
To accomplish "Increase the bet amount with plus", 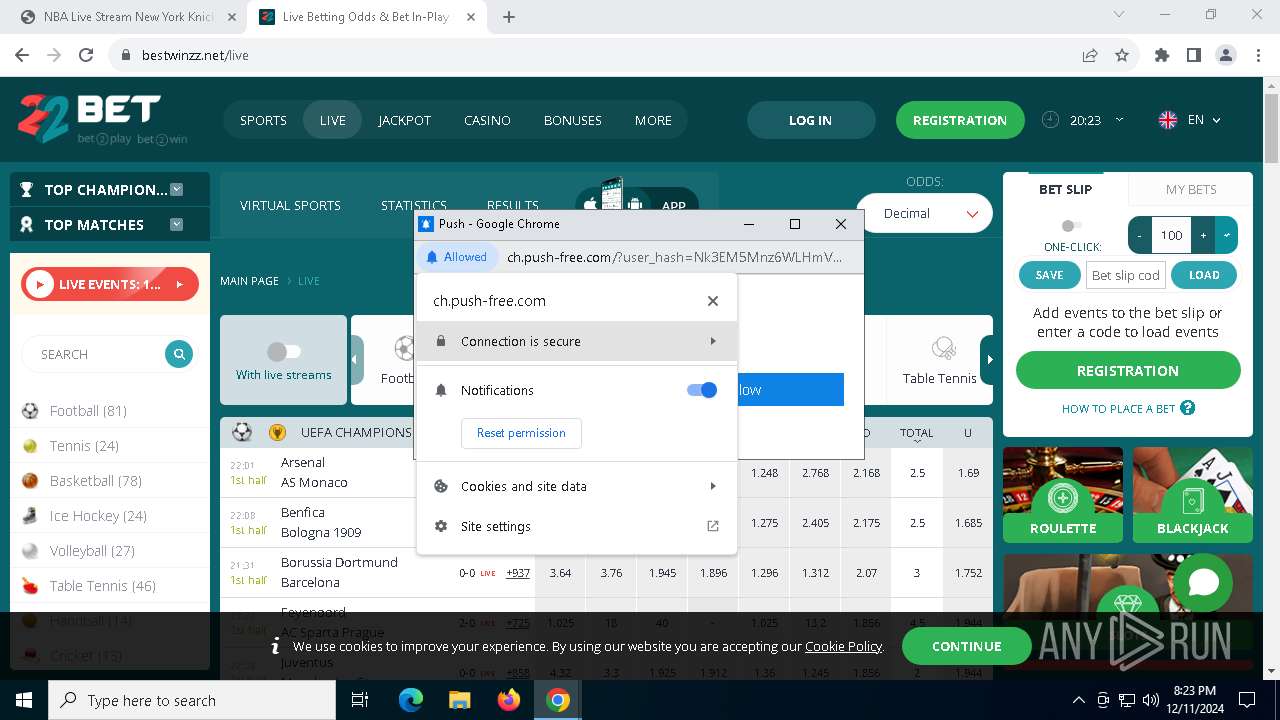I will click(1203, 235).
